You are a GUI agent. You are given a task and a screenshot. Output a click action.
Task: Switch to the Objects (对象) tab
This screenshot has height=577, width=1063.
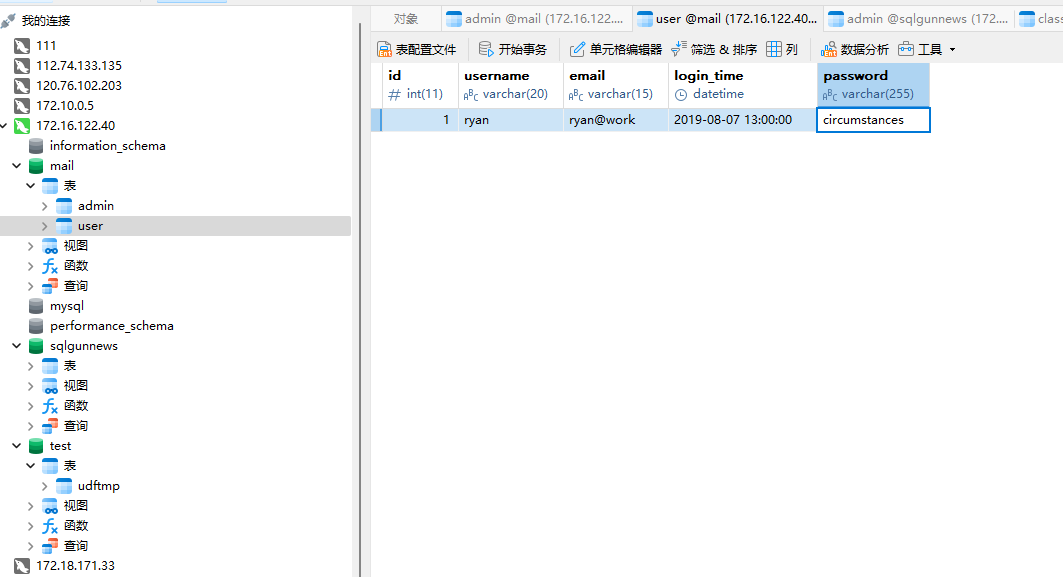[x=406, y=19]
